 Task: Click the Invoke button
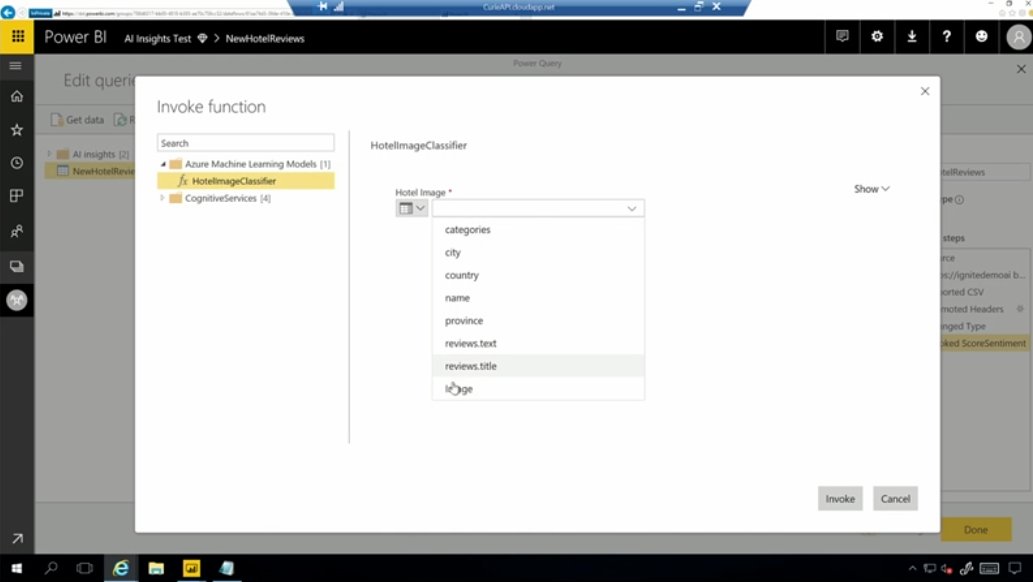[x=839, y=498]
